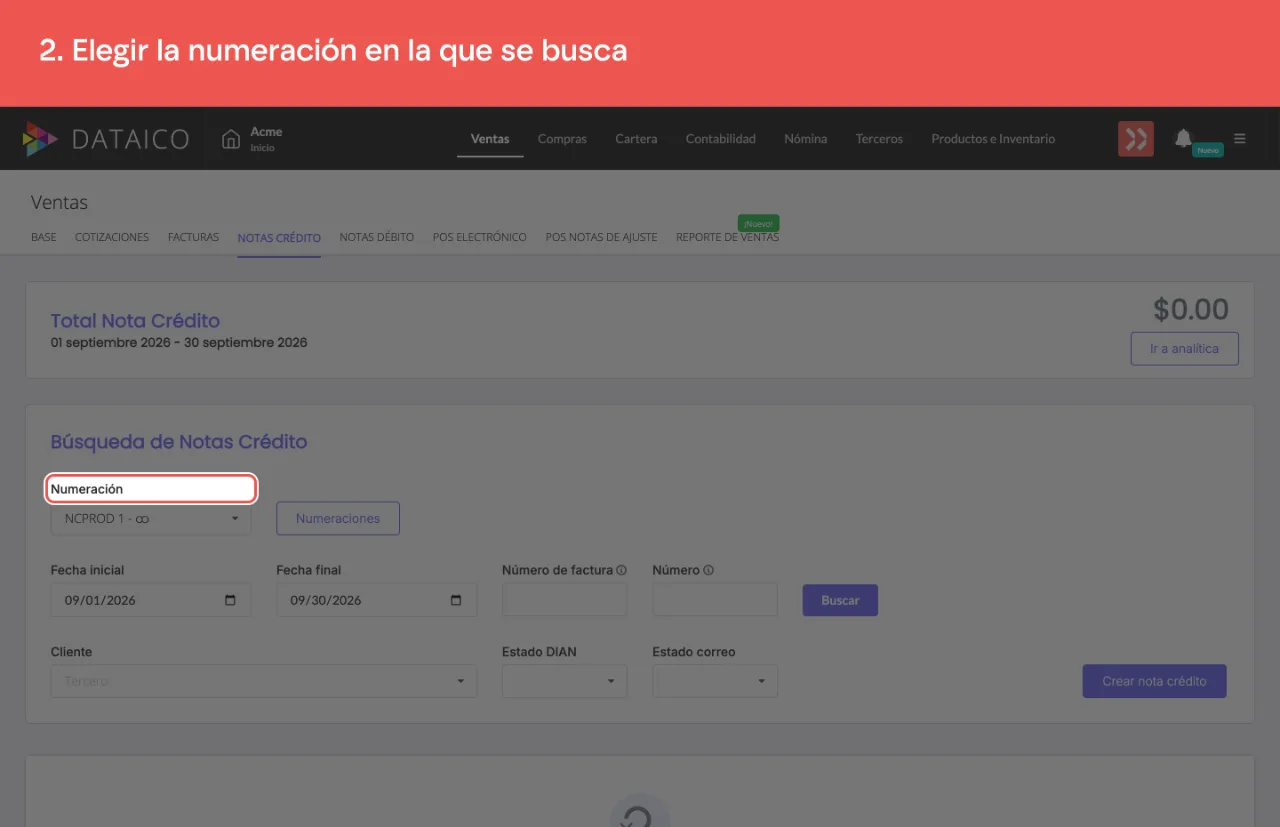Click the Crear nota crédito button
The height and width of the screenshot is (827, 1280).
pyautogui.click(x=1155, y=681)
